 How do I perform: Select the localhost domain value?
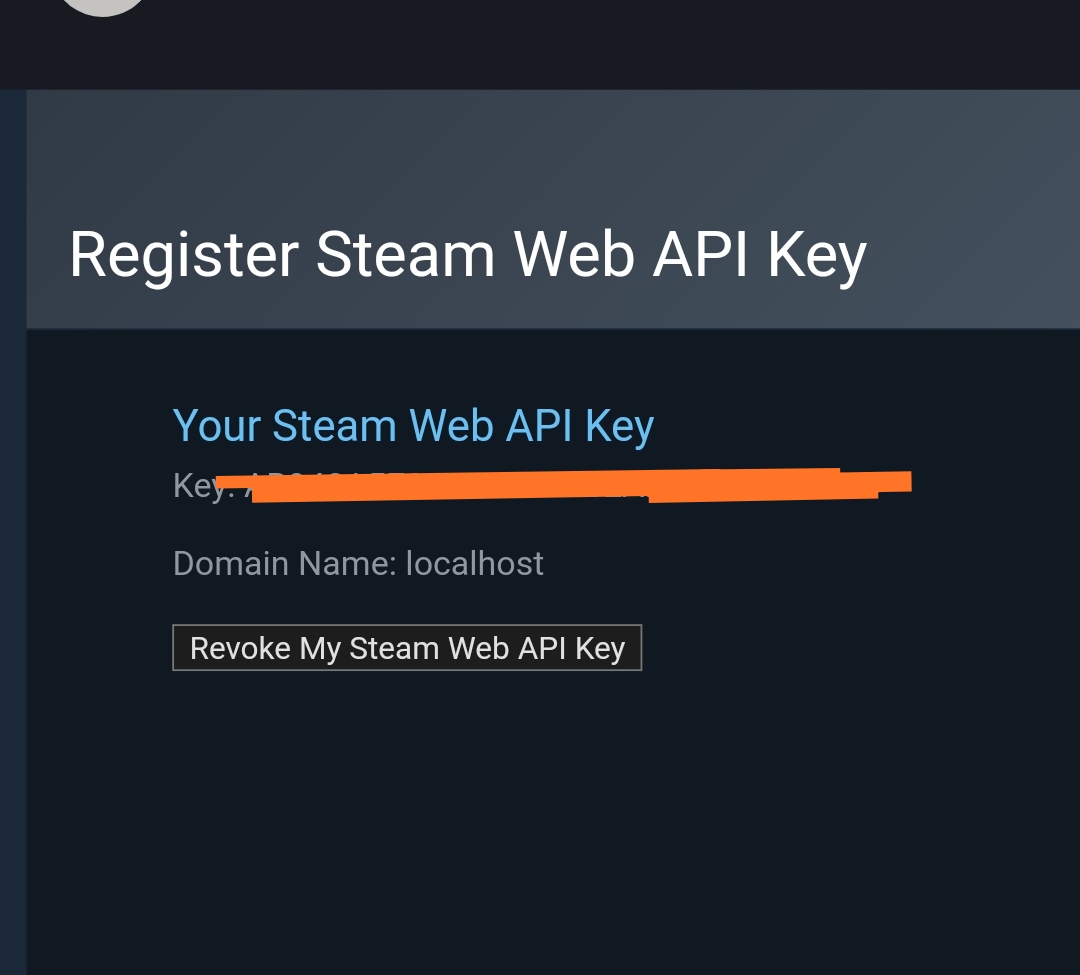(x=475, y=563)
